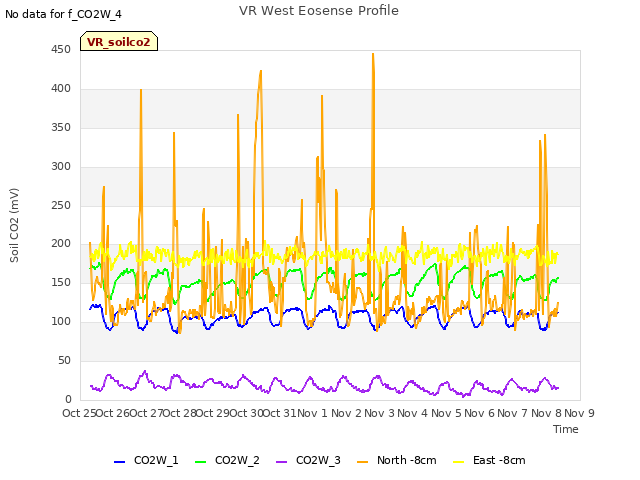Viewport: 640px width, 480px height.
Task: Click the Time axis label
Action: coord(566,429)
